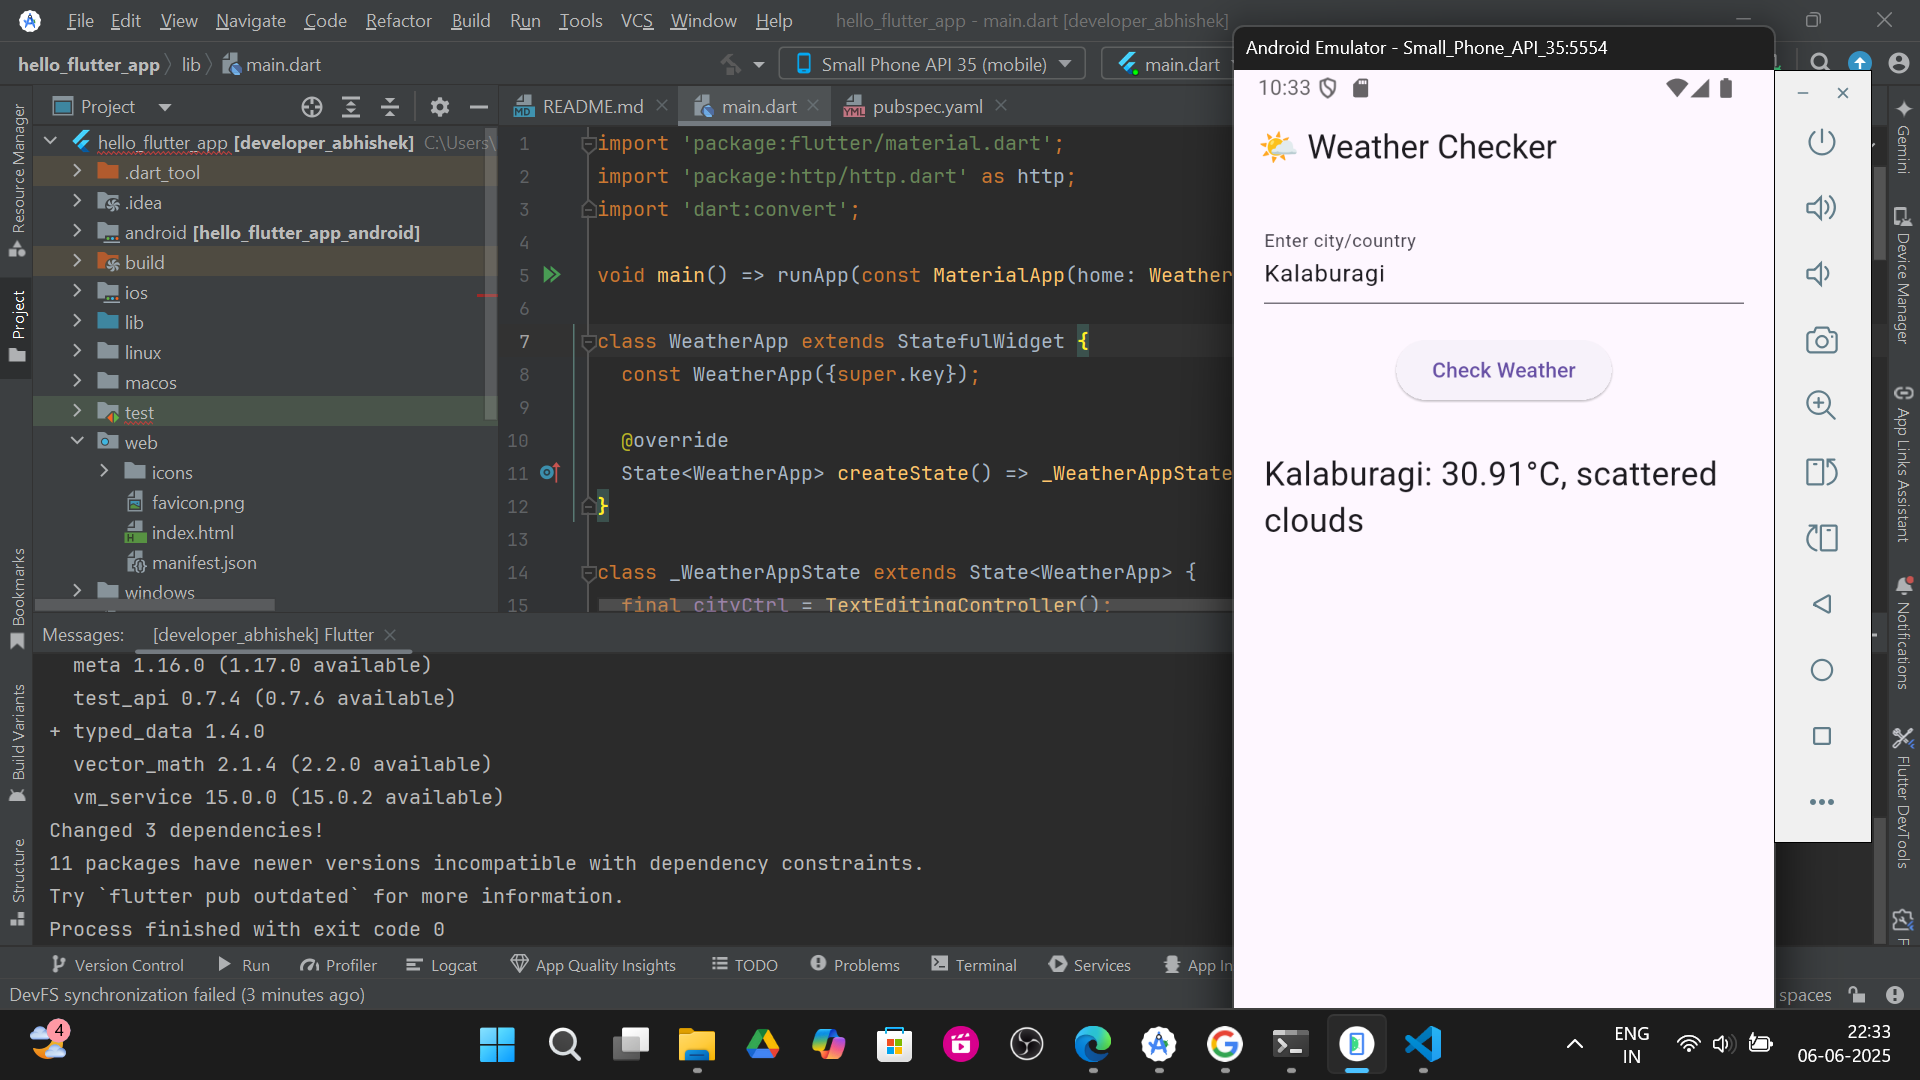Expand the lib folder in tree
Screen dimensions: 1920x1080
77,322
